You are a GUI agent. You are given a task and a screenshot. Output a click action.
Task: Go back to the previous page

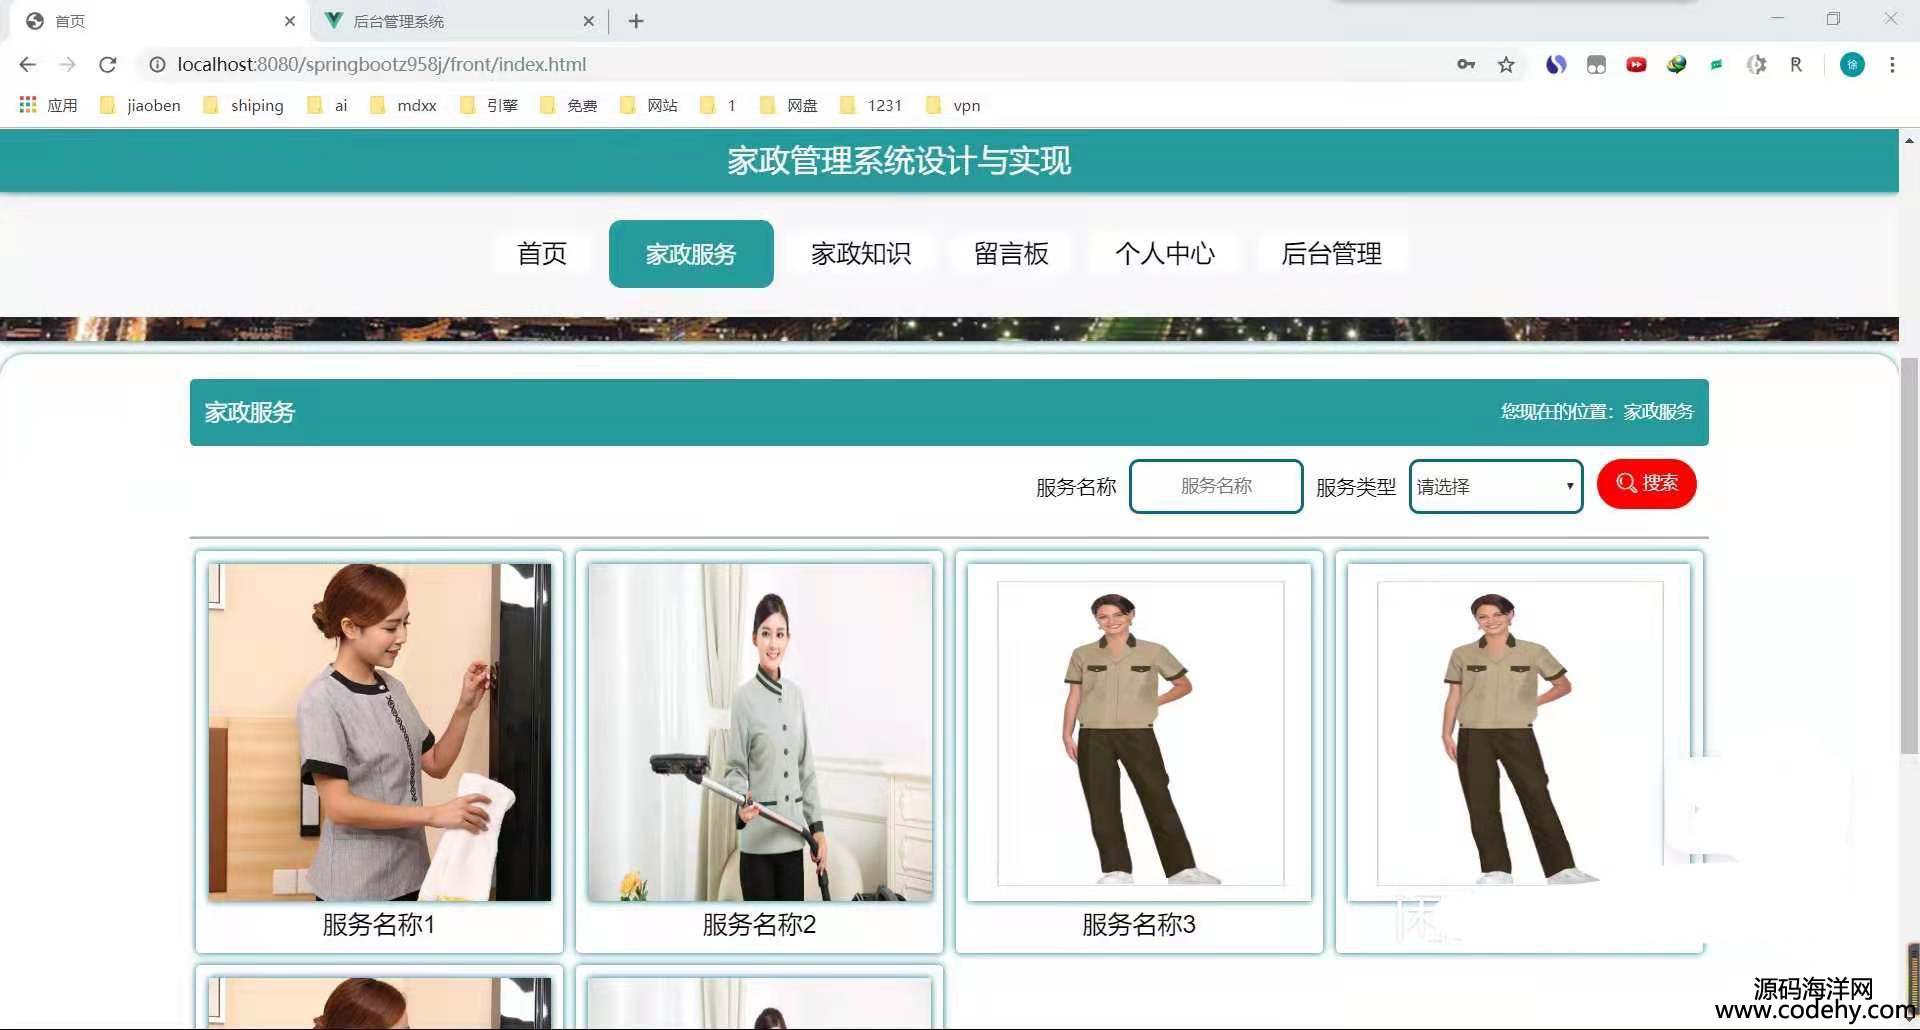tap(27, 64)
